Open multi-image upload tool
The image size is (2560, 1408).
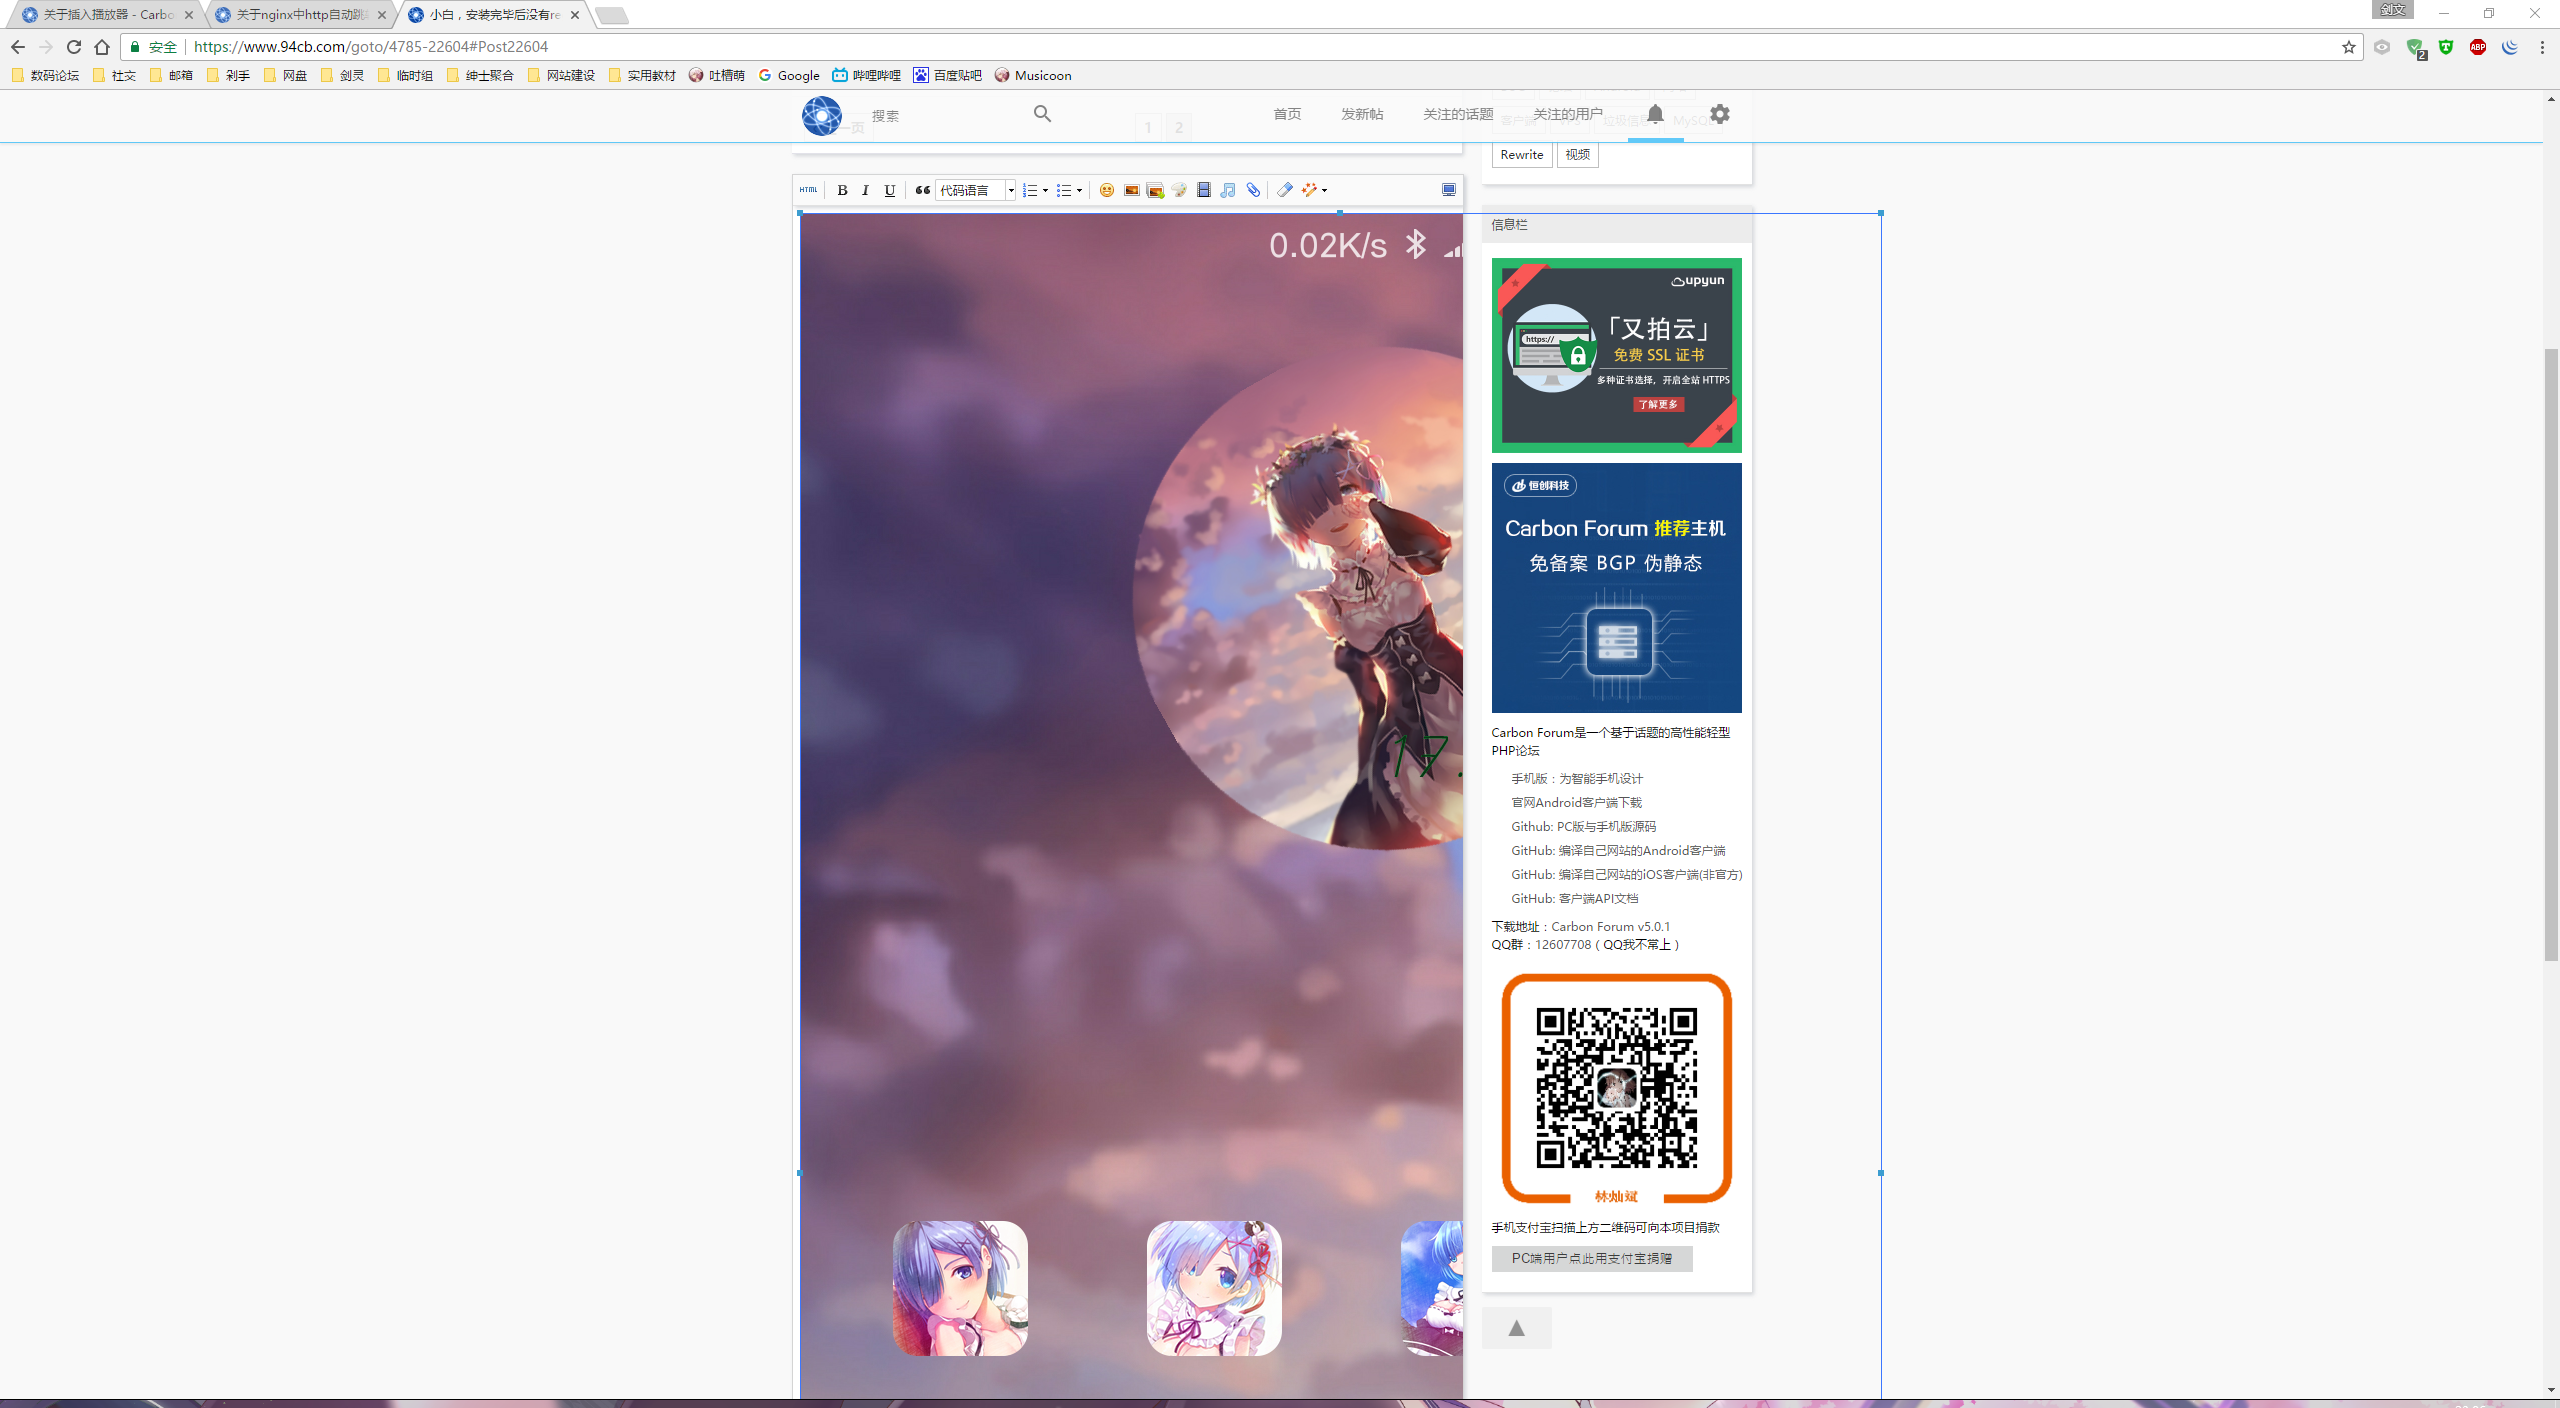pyautogui.click(x=1155, y=190)
